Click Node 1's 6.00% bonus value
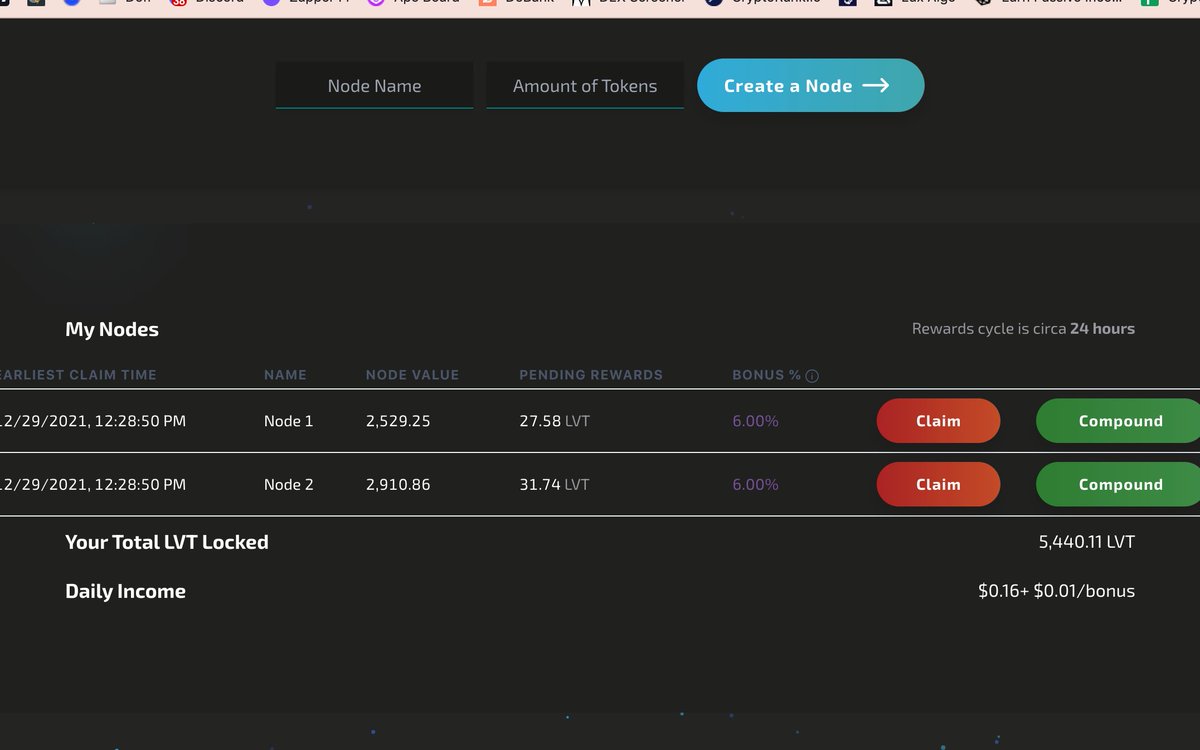This screenshot has width=1200, height=750. point(755,421)
